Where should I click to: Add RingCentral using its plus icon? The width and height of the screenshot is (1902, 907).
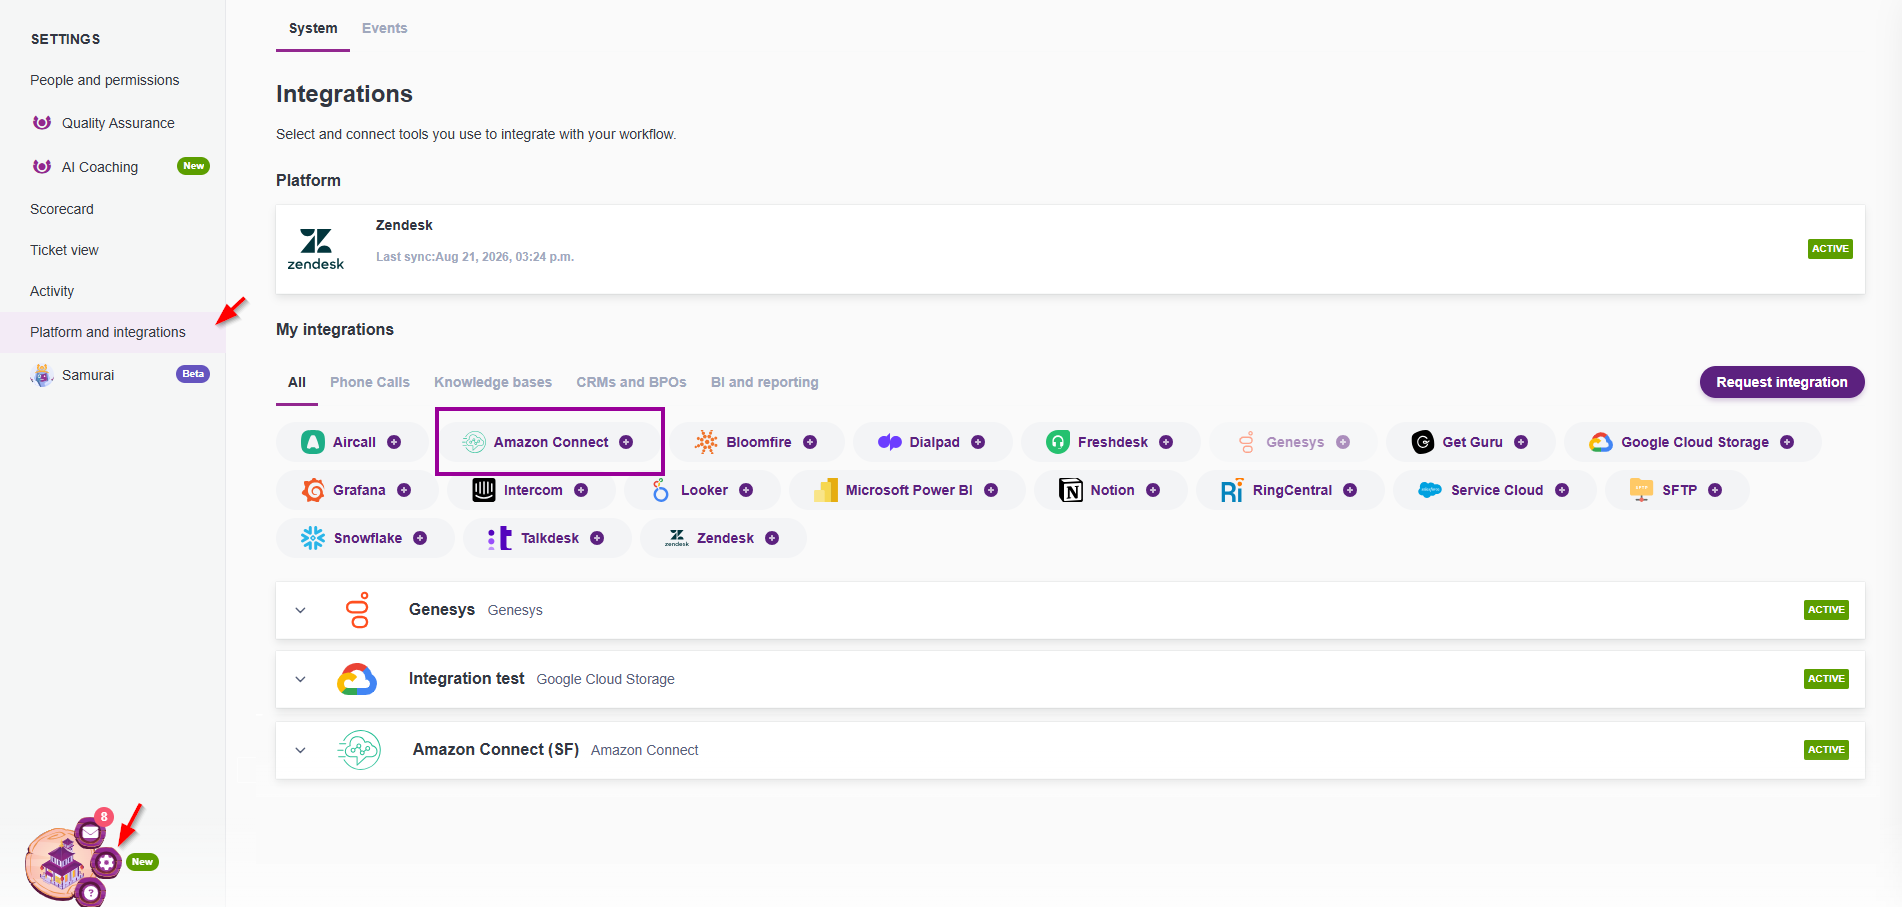click(x=1350, y=490)
